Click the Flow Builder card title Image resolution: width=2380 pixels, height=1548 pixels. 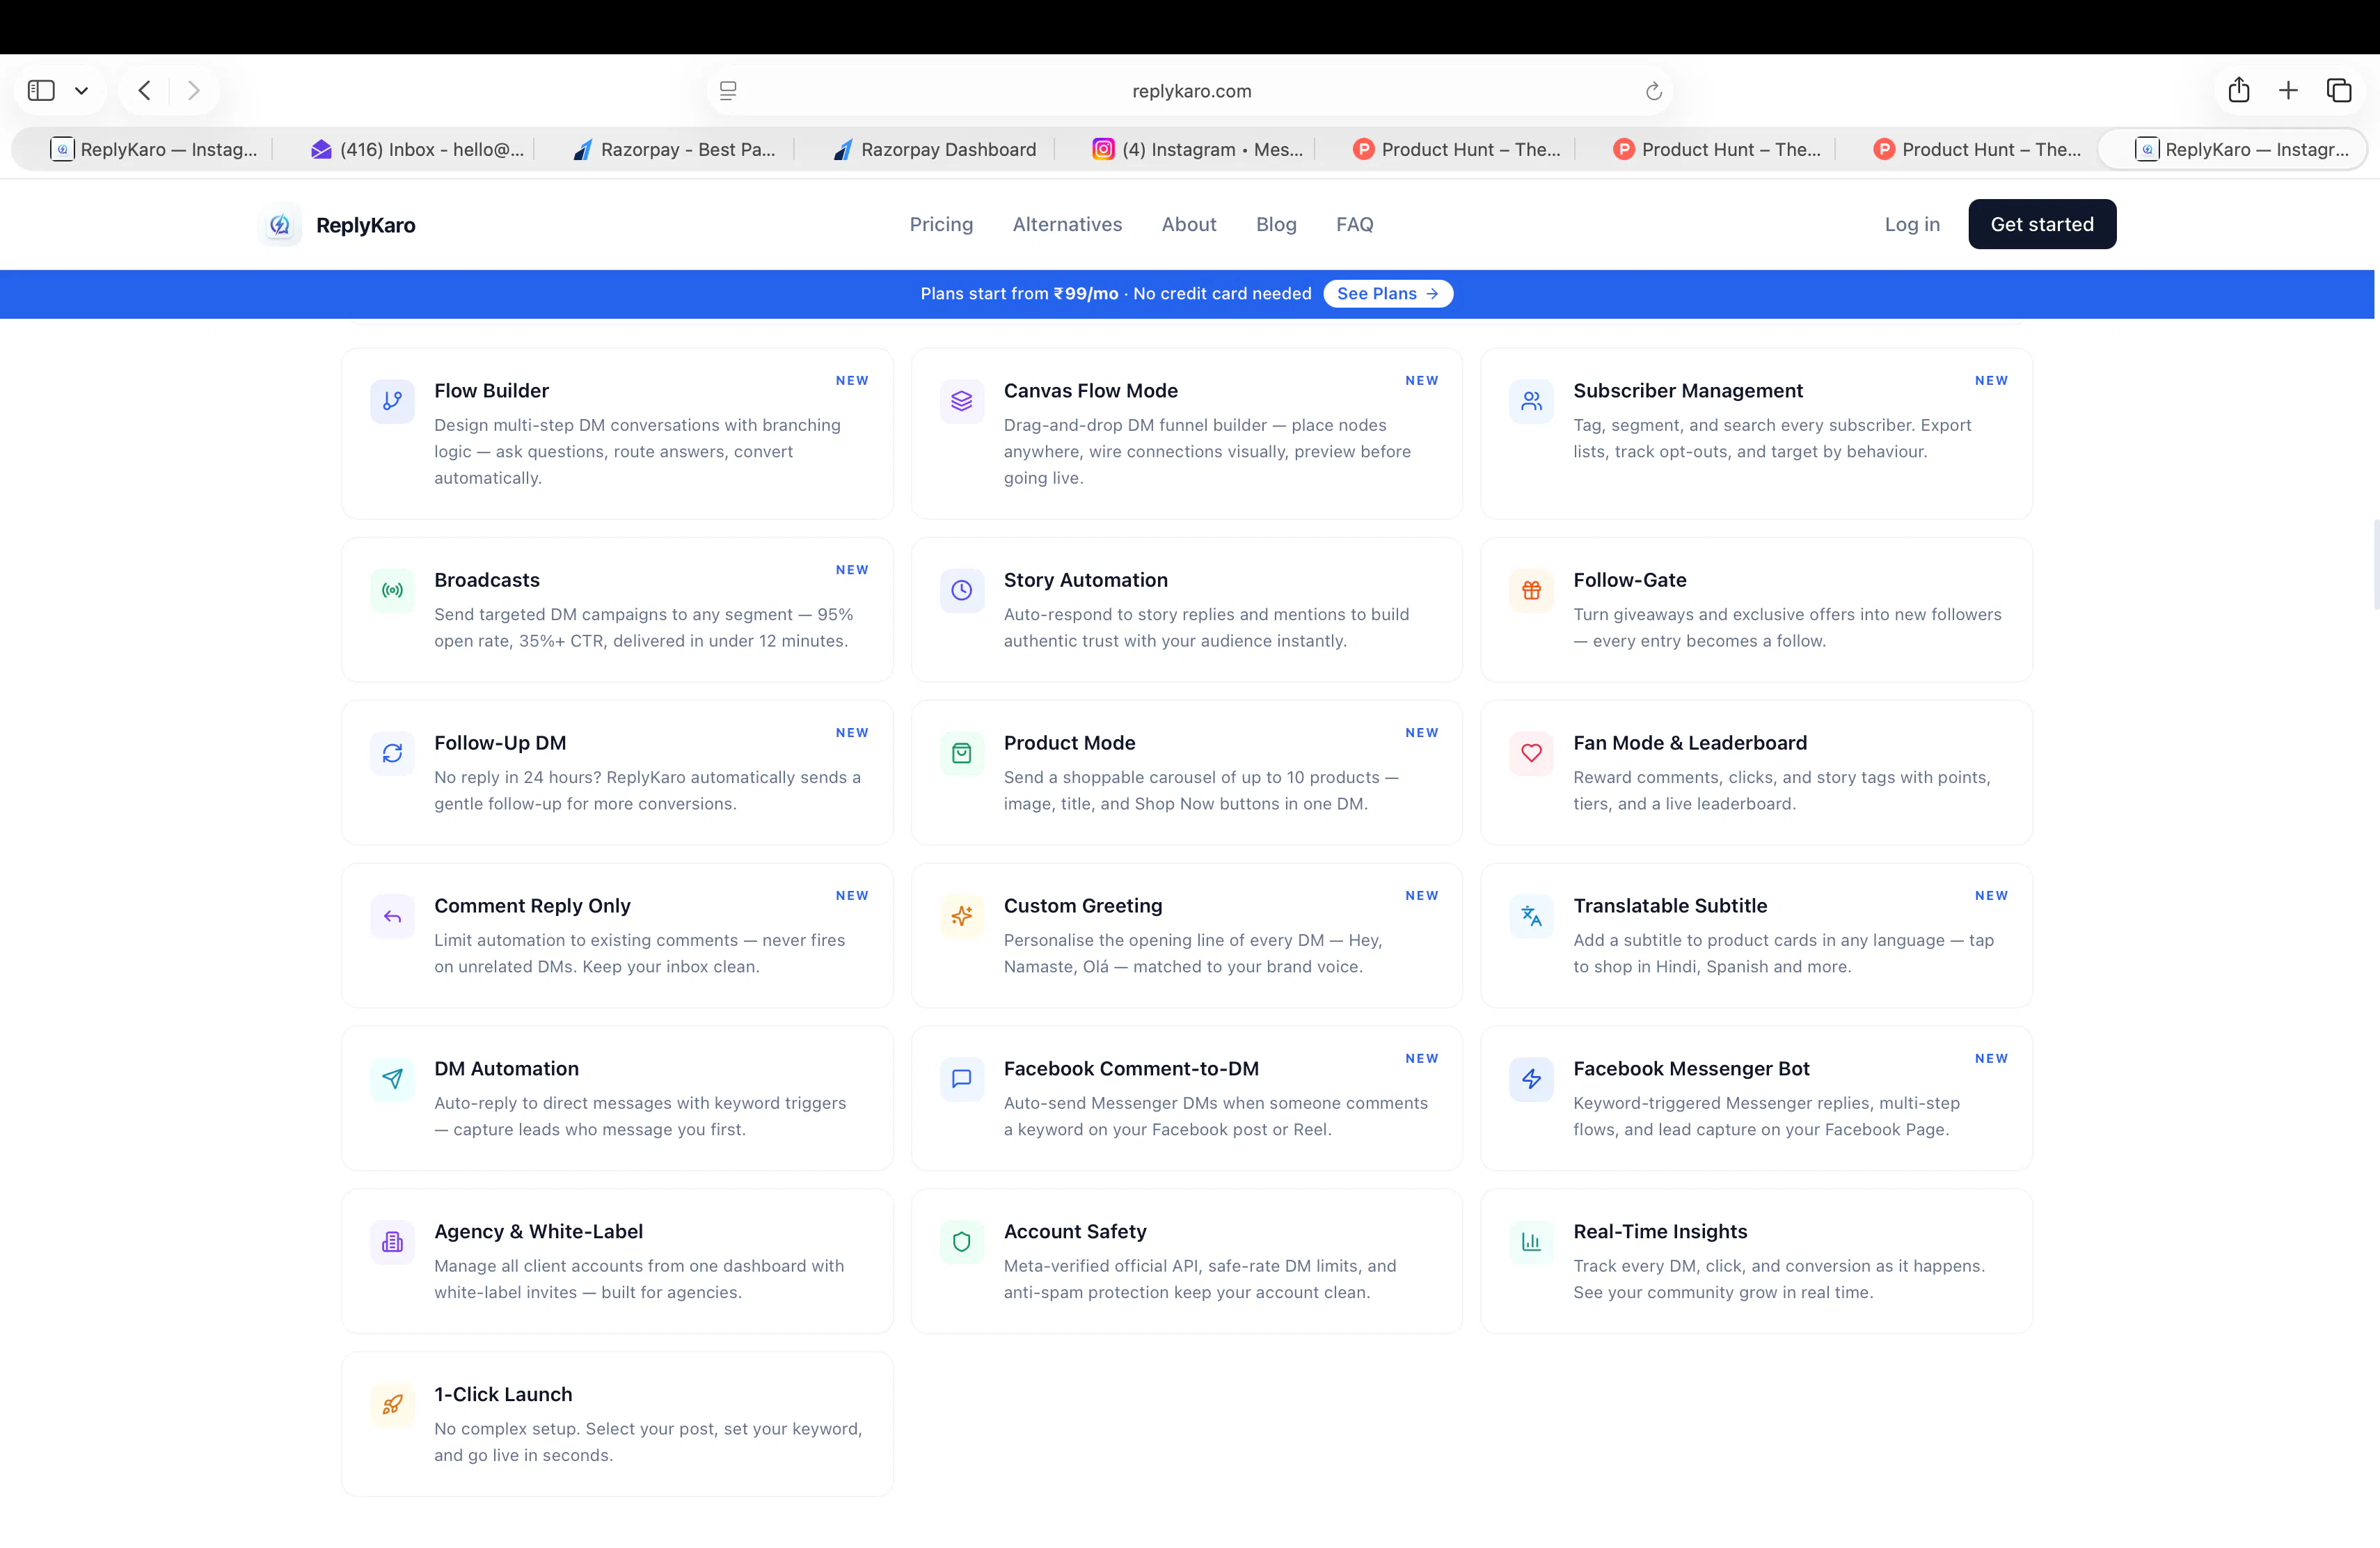point(491,390)
